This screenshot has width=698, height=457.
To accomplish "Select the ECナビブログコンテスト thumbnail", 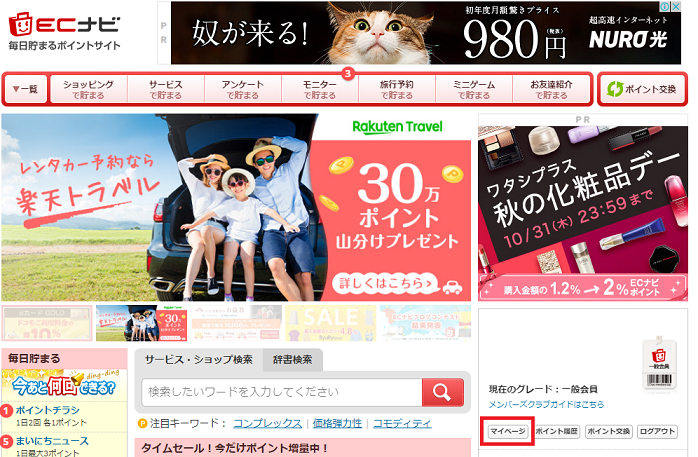I will (x=425, y=324).
